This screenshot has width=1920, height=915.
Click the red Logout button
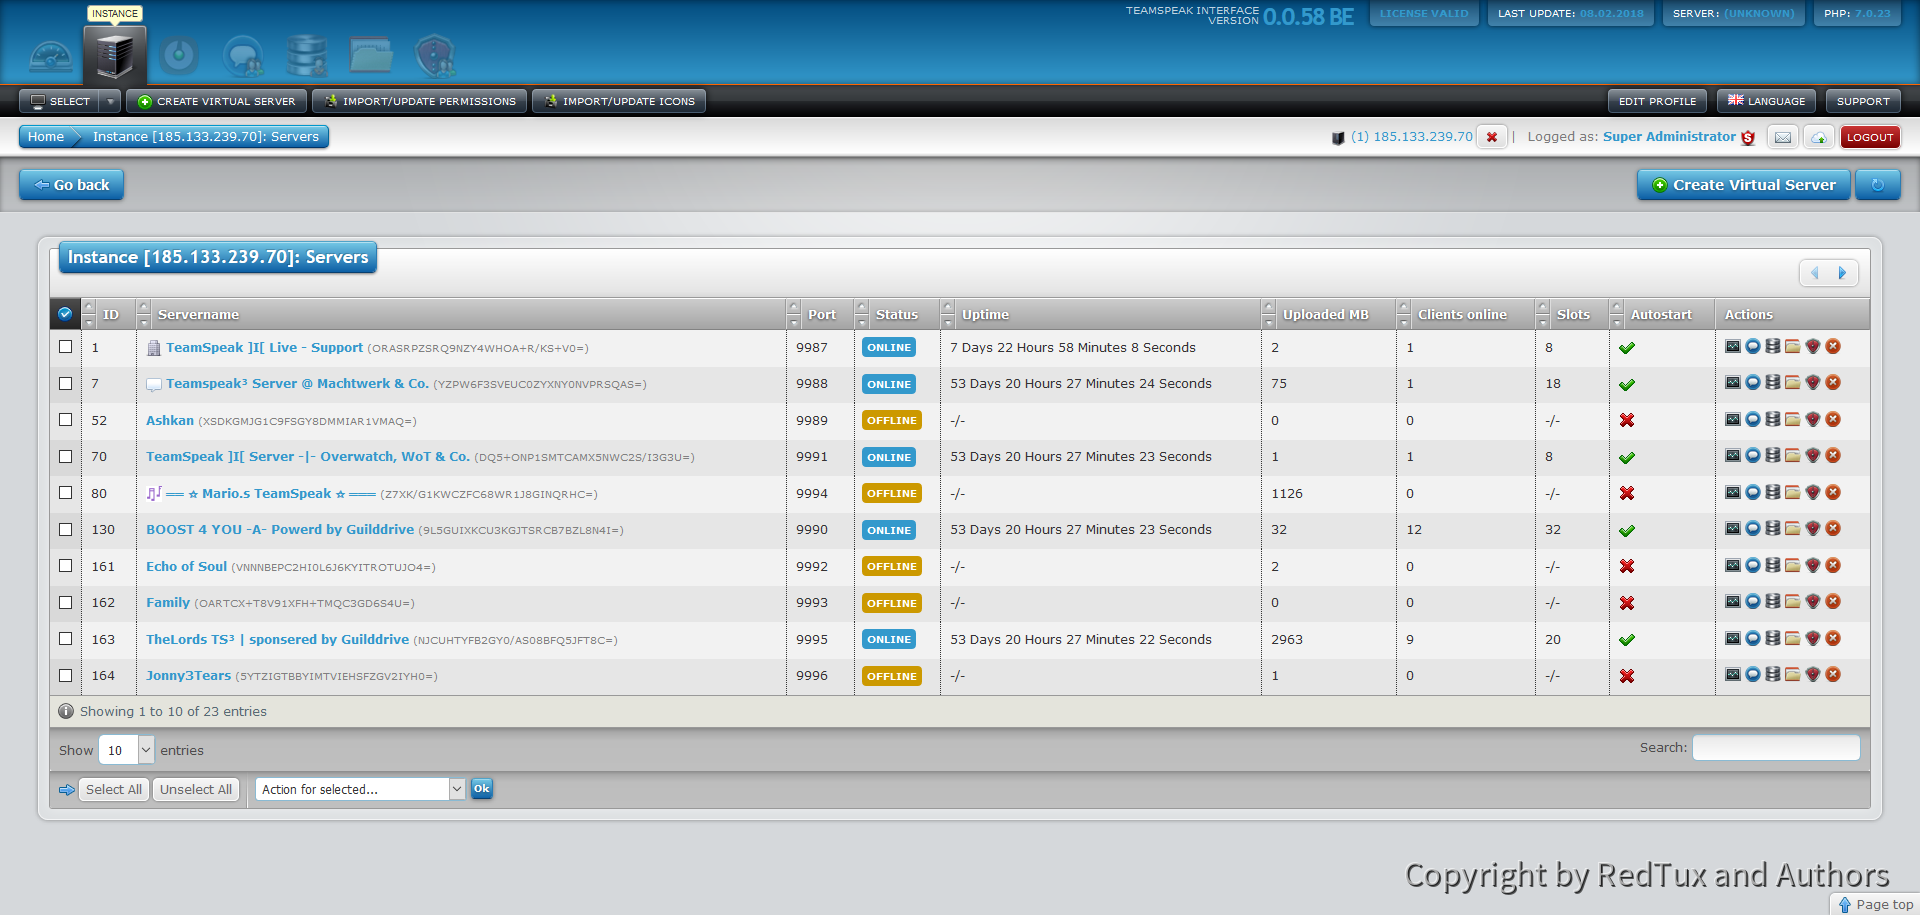1870,137
